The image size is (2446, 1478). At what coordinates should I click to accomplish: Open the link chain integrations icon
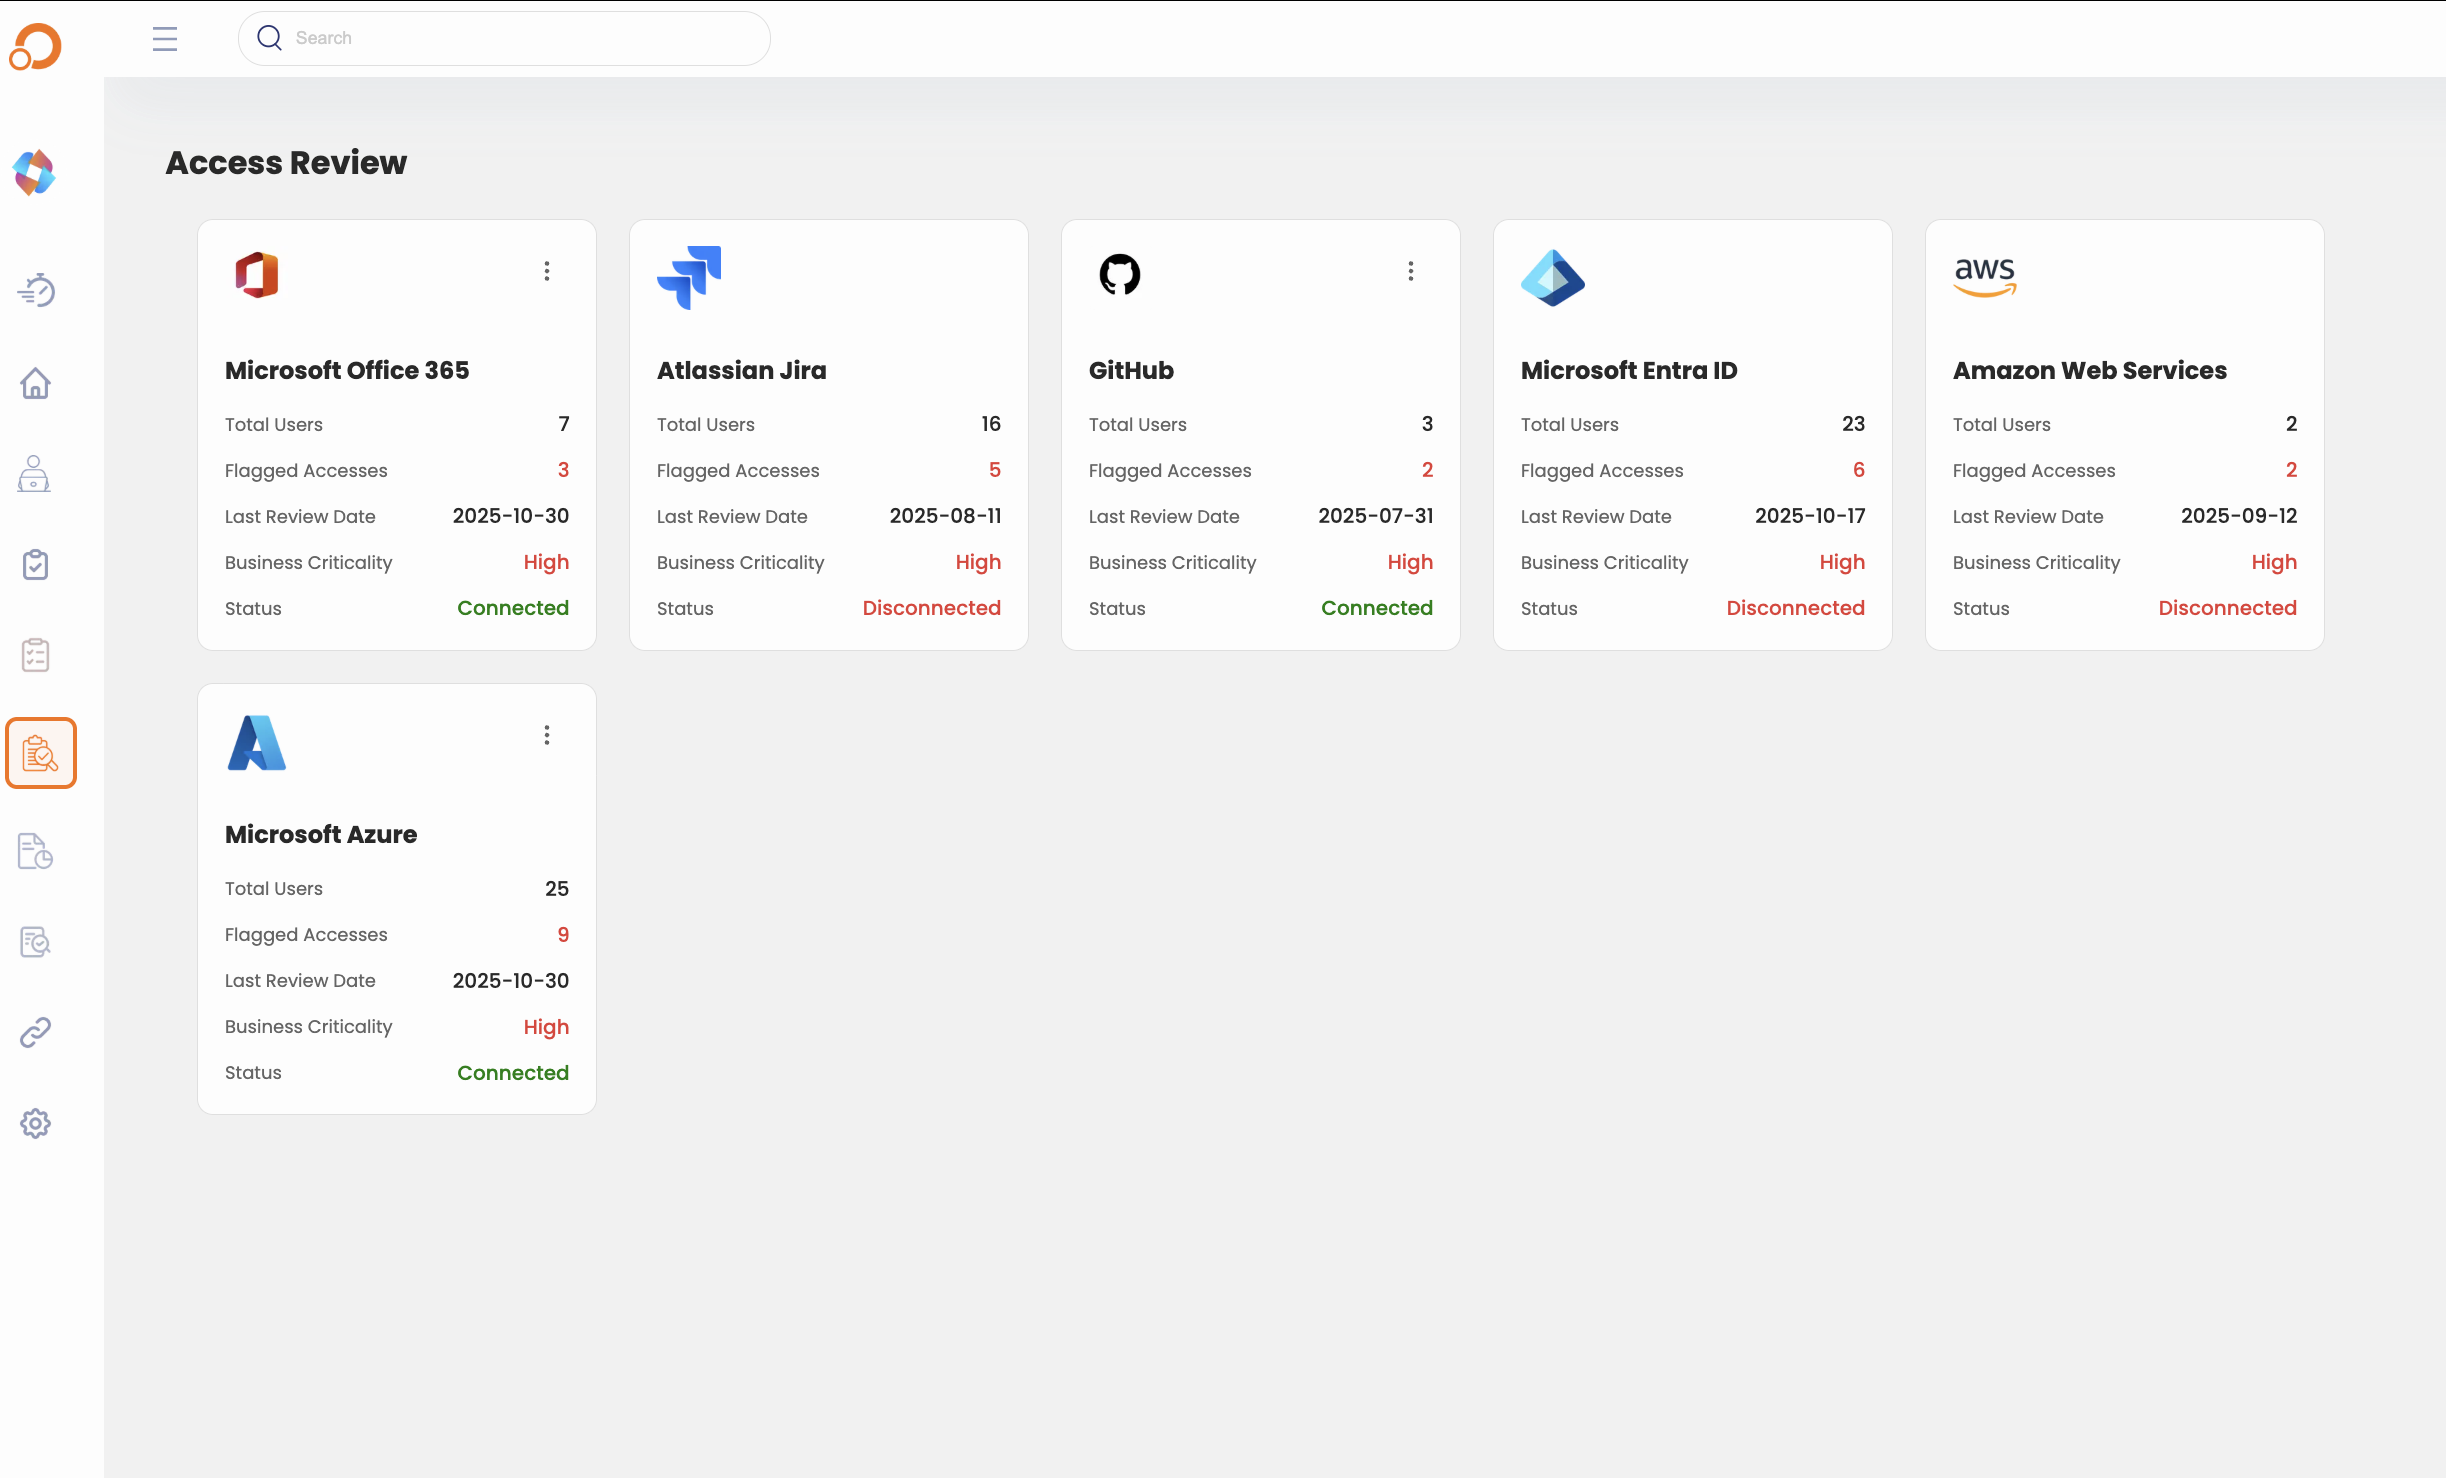tap(36, 1032)
